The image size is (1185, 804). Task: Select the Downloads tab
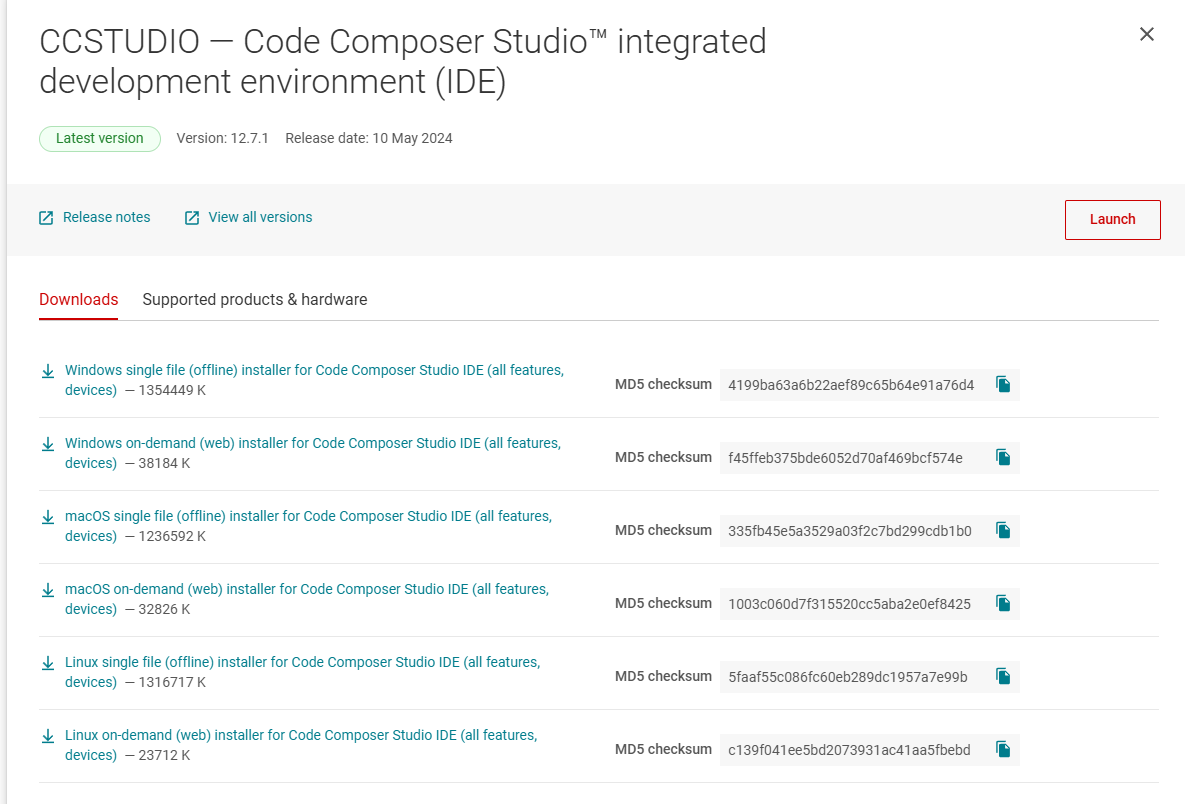click(x=79, y=299)
